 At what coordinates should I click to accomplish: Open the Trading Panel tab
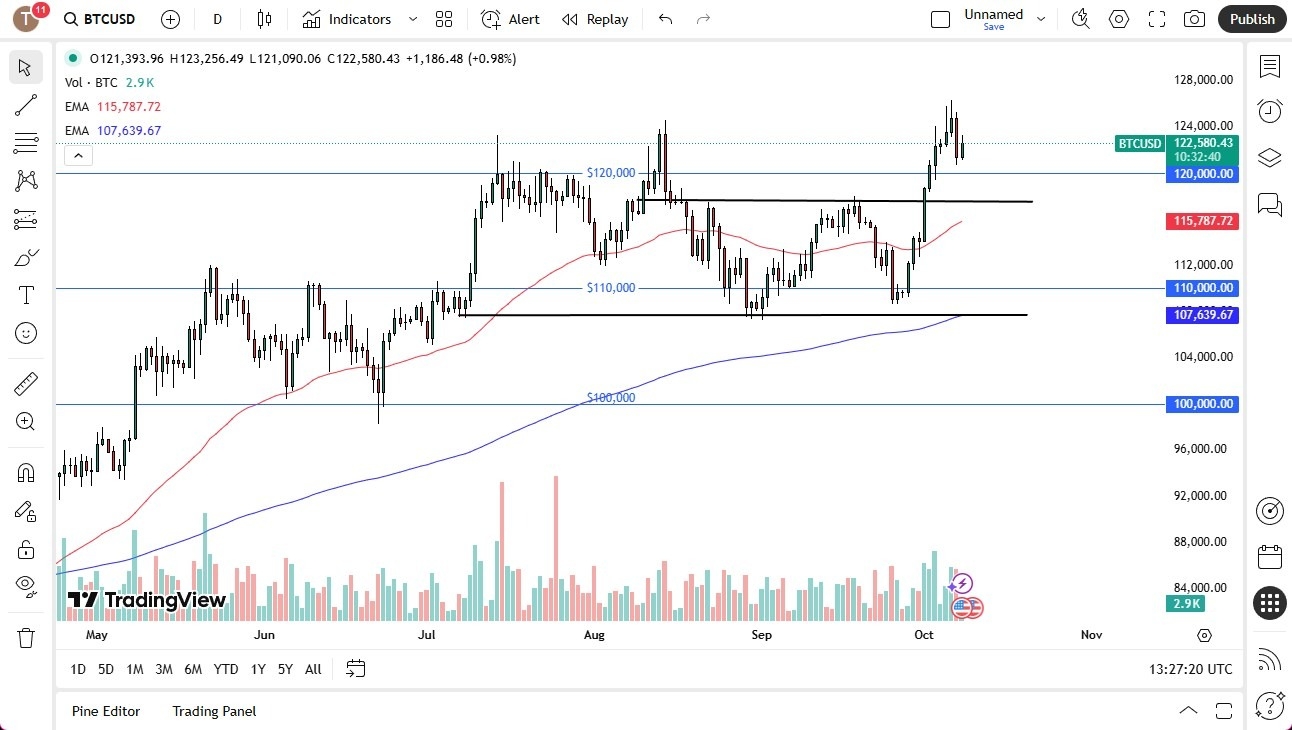click(213, 711)
